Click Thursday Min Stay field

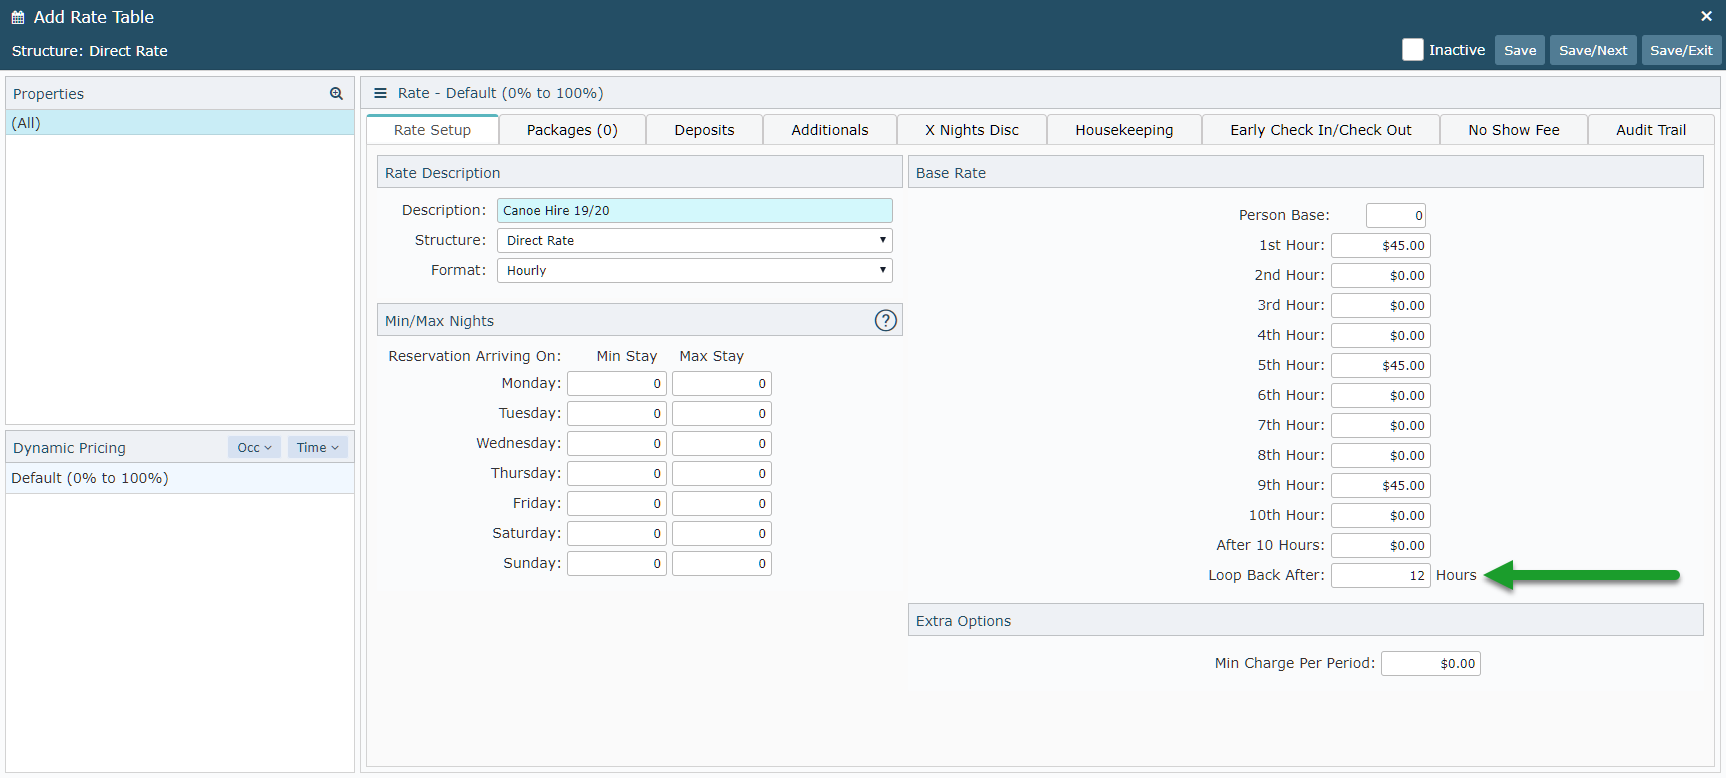point(616,474)
